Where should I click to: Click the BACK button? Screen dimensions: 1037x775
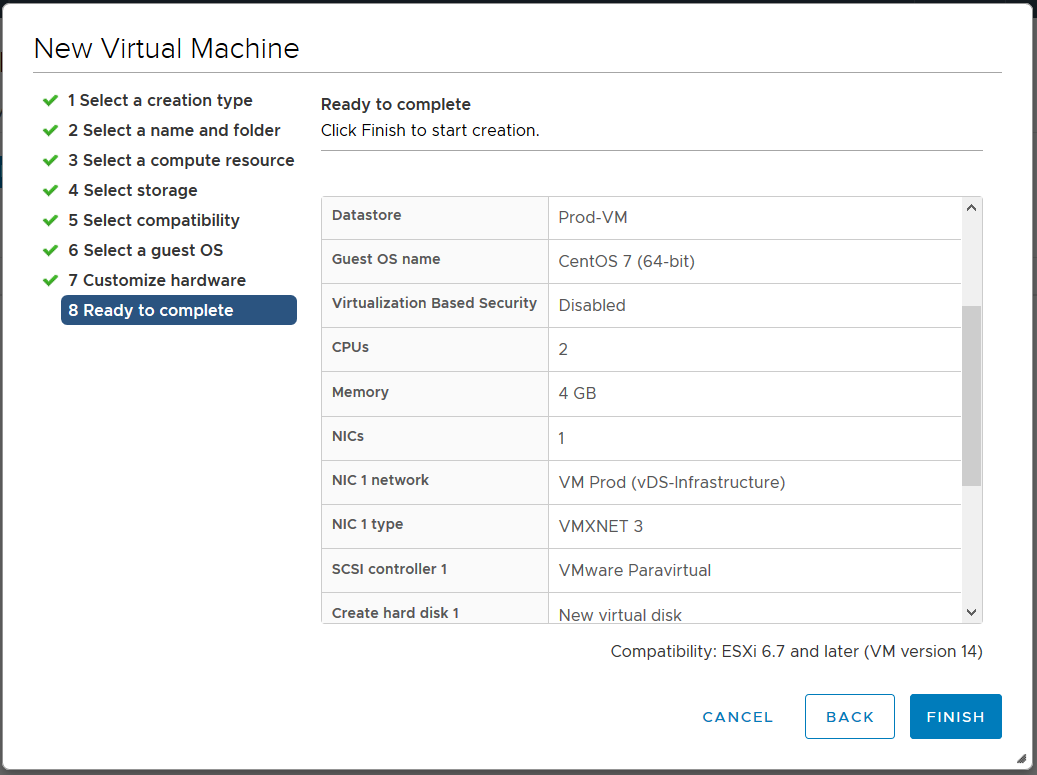[x=849, y=716]
